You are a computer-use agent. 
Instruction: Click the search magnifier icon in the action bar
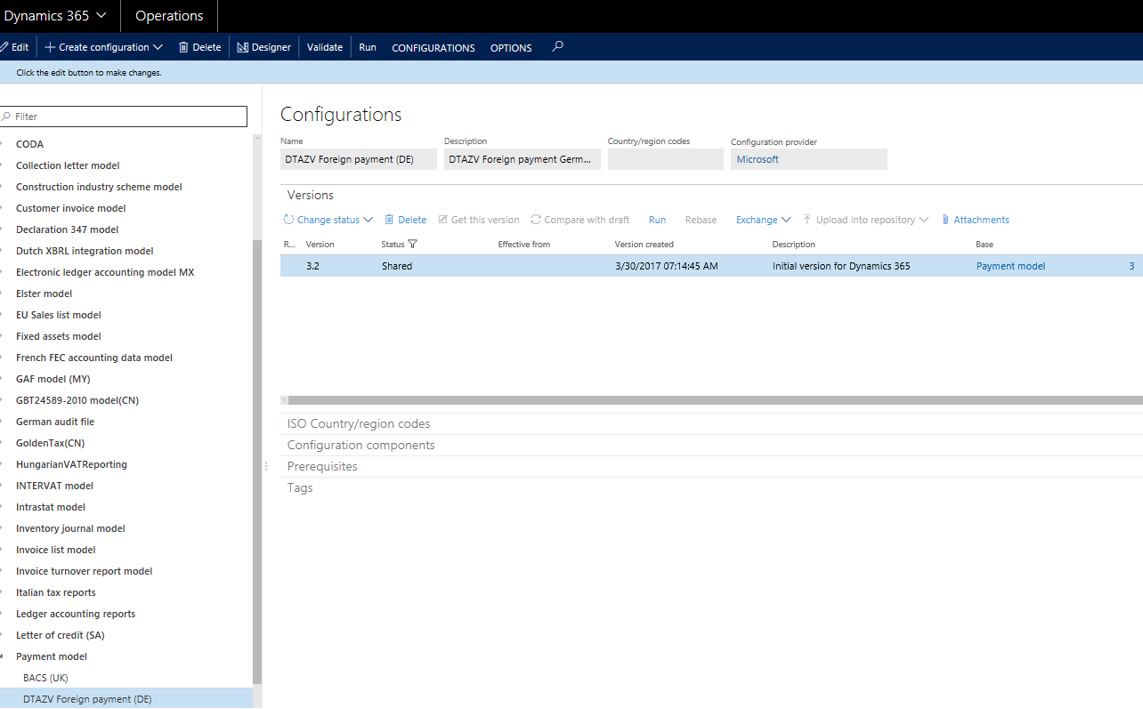[x=558, y=46]
